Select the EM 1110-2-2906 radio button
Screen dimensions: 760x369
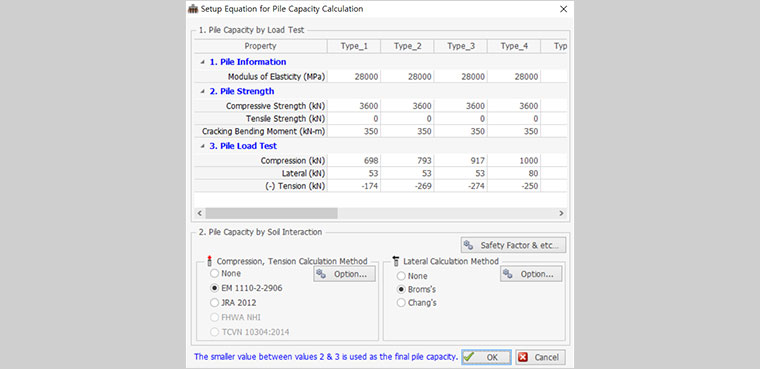click(214, 288)
